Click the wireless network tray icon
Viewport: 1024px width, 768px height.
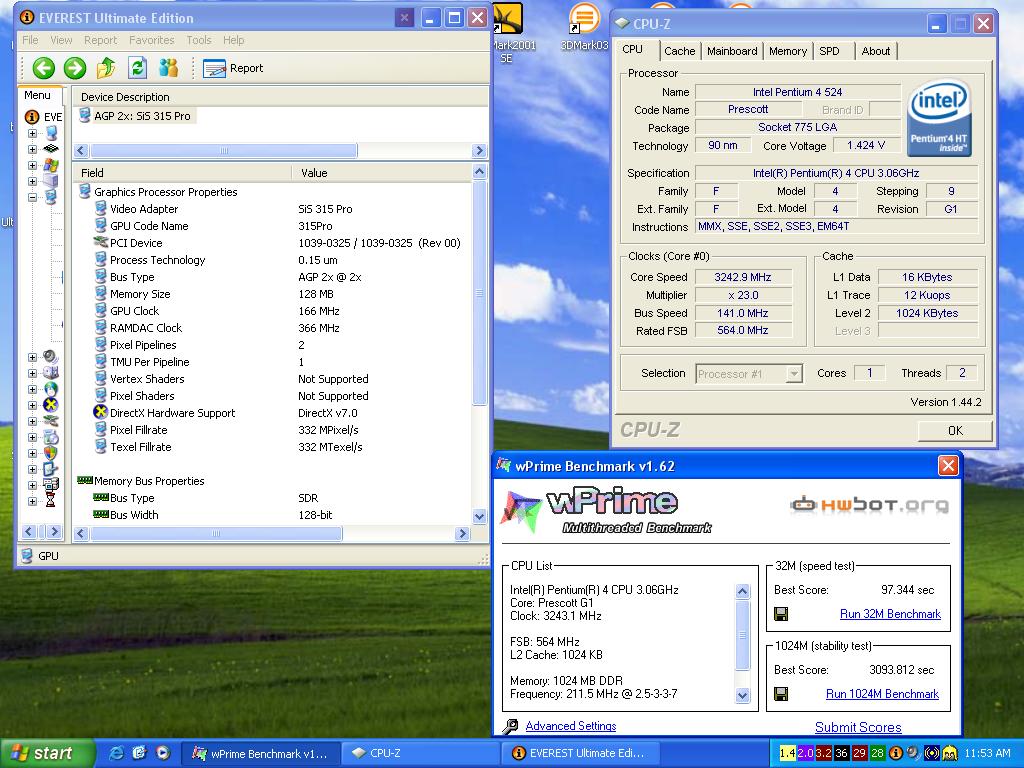tap(933, 753)
